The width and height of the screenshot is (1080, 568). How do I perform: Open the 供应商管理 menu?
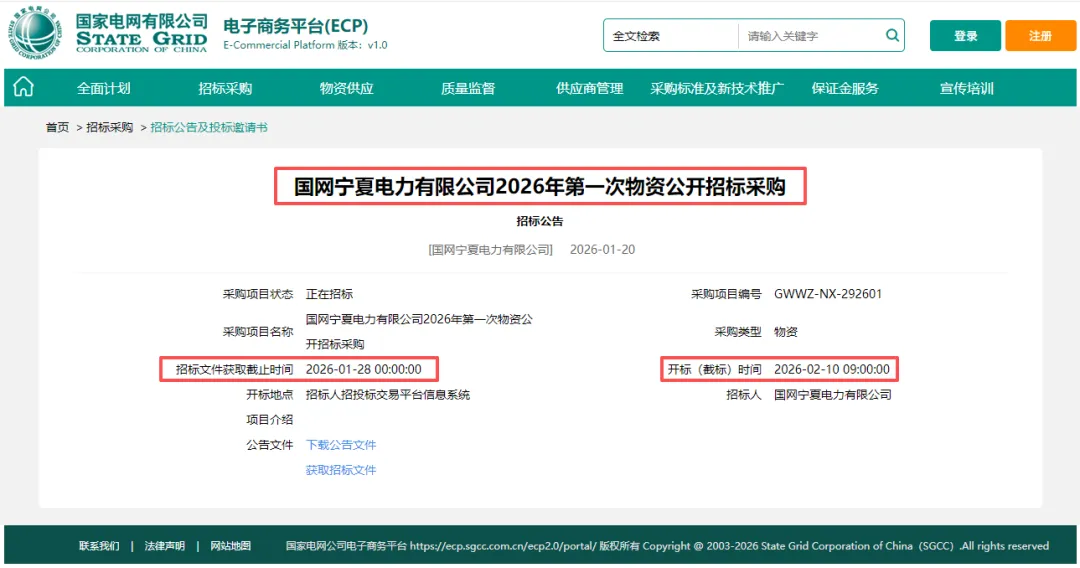590,88
